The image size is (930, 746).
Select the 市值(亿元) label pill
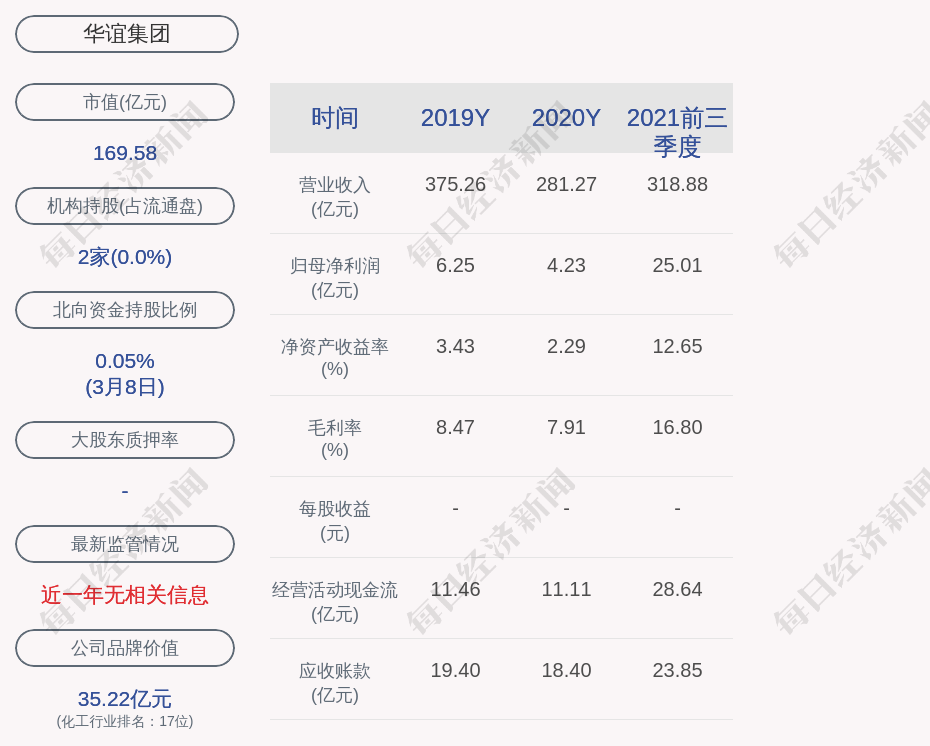click(125, 102)
